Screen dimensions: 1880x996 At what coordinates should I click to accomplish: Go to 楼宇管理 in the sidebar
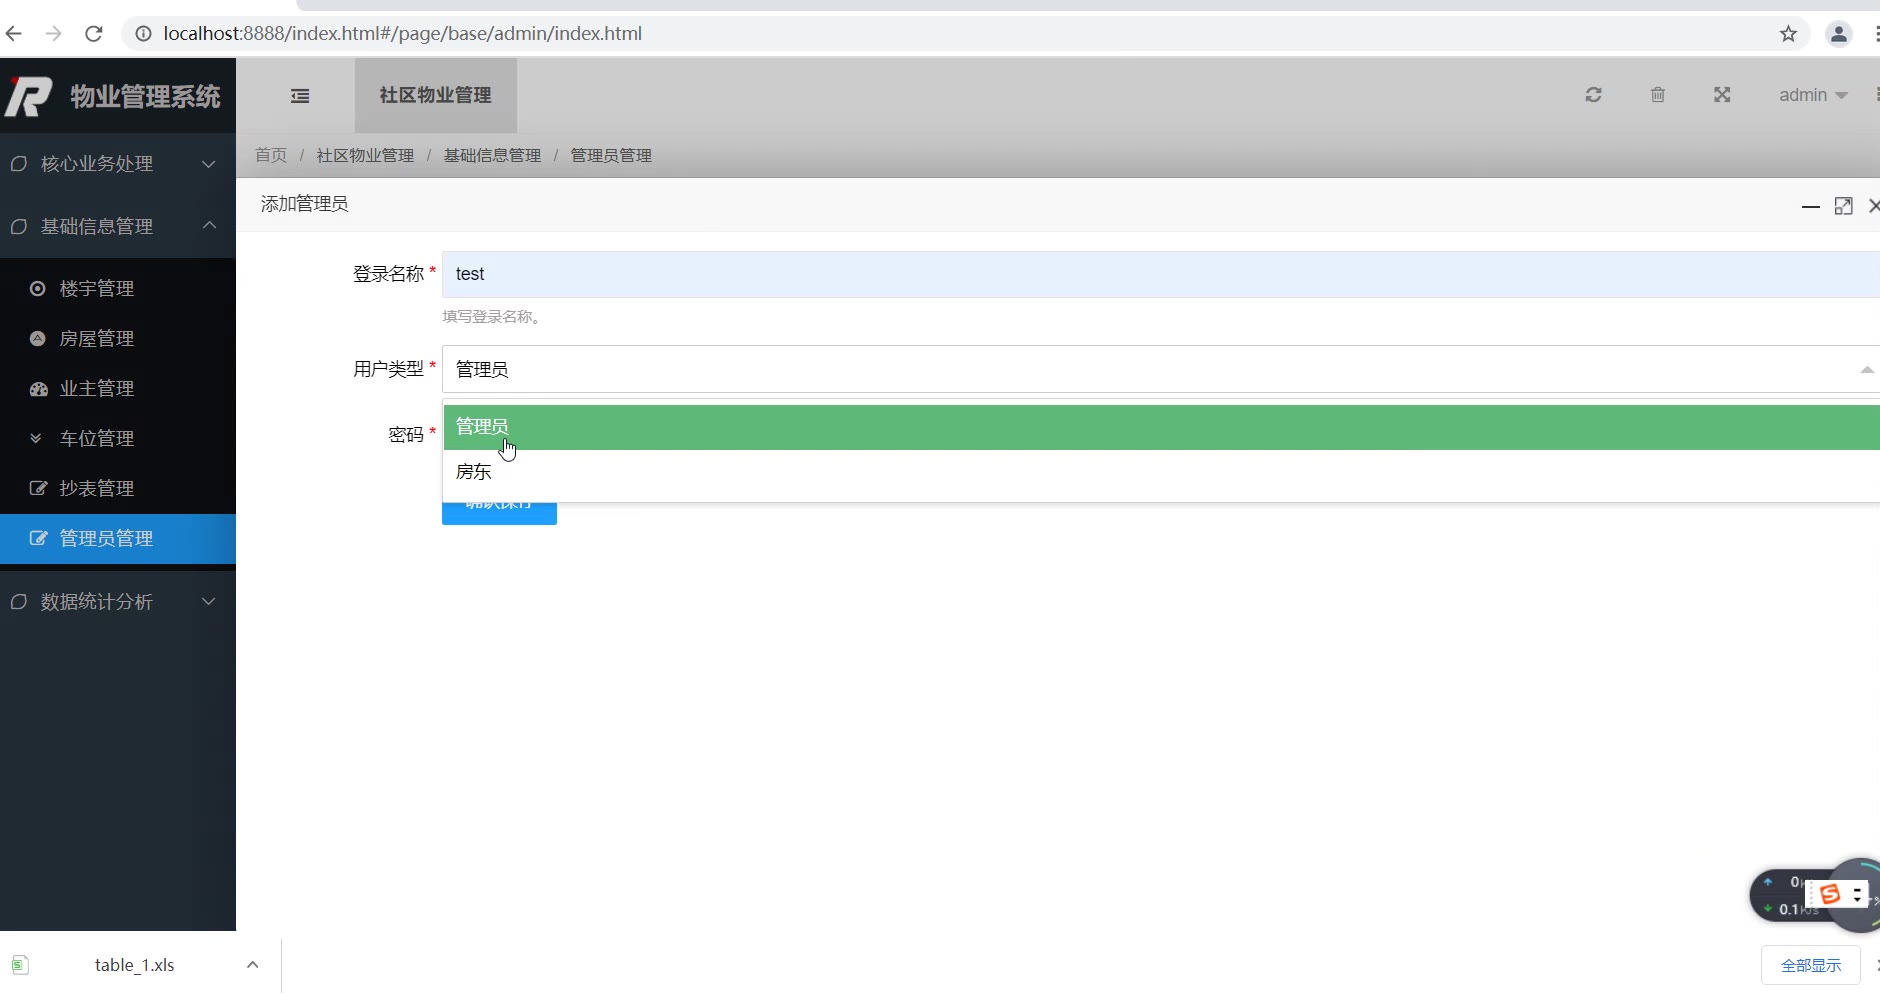(118, 289)
